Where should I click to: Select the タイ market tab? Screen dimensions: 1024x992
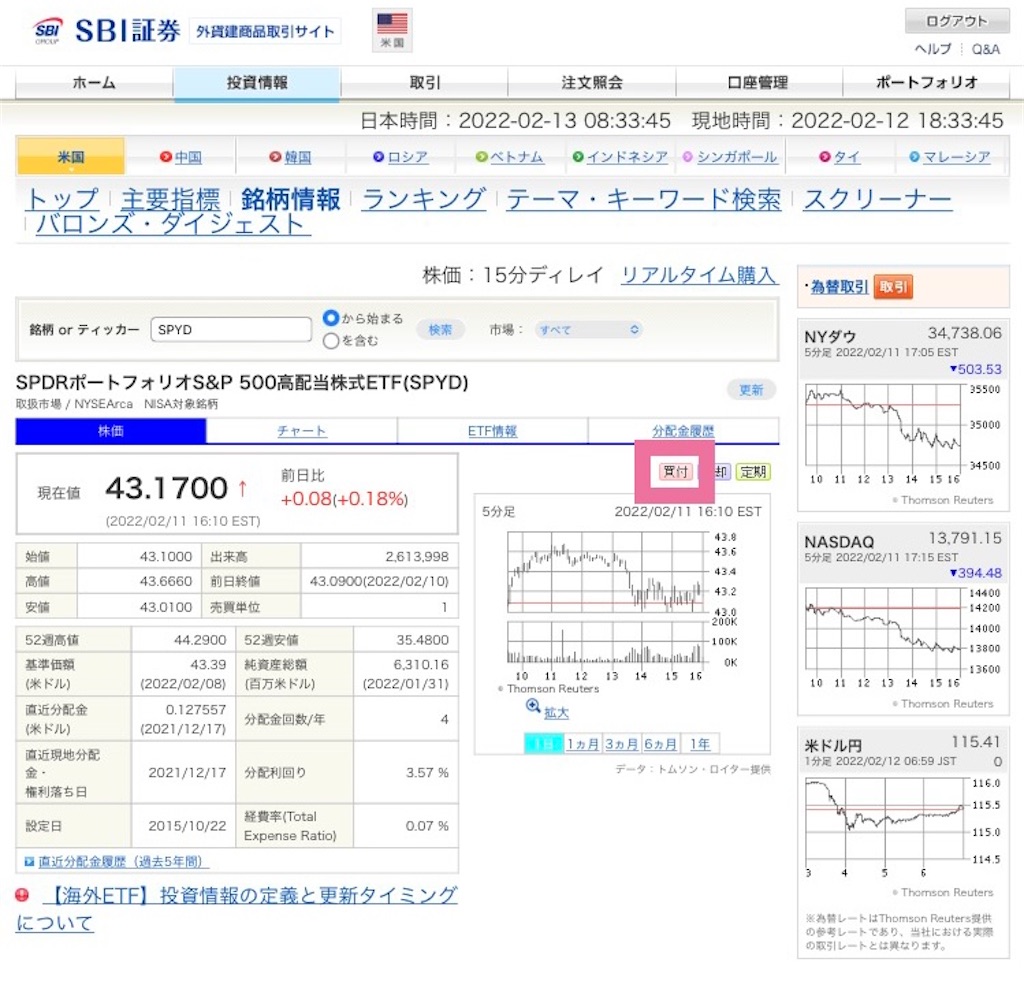click(x=840, y=157)
